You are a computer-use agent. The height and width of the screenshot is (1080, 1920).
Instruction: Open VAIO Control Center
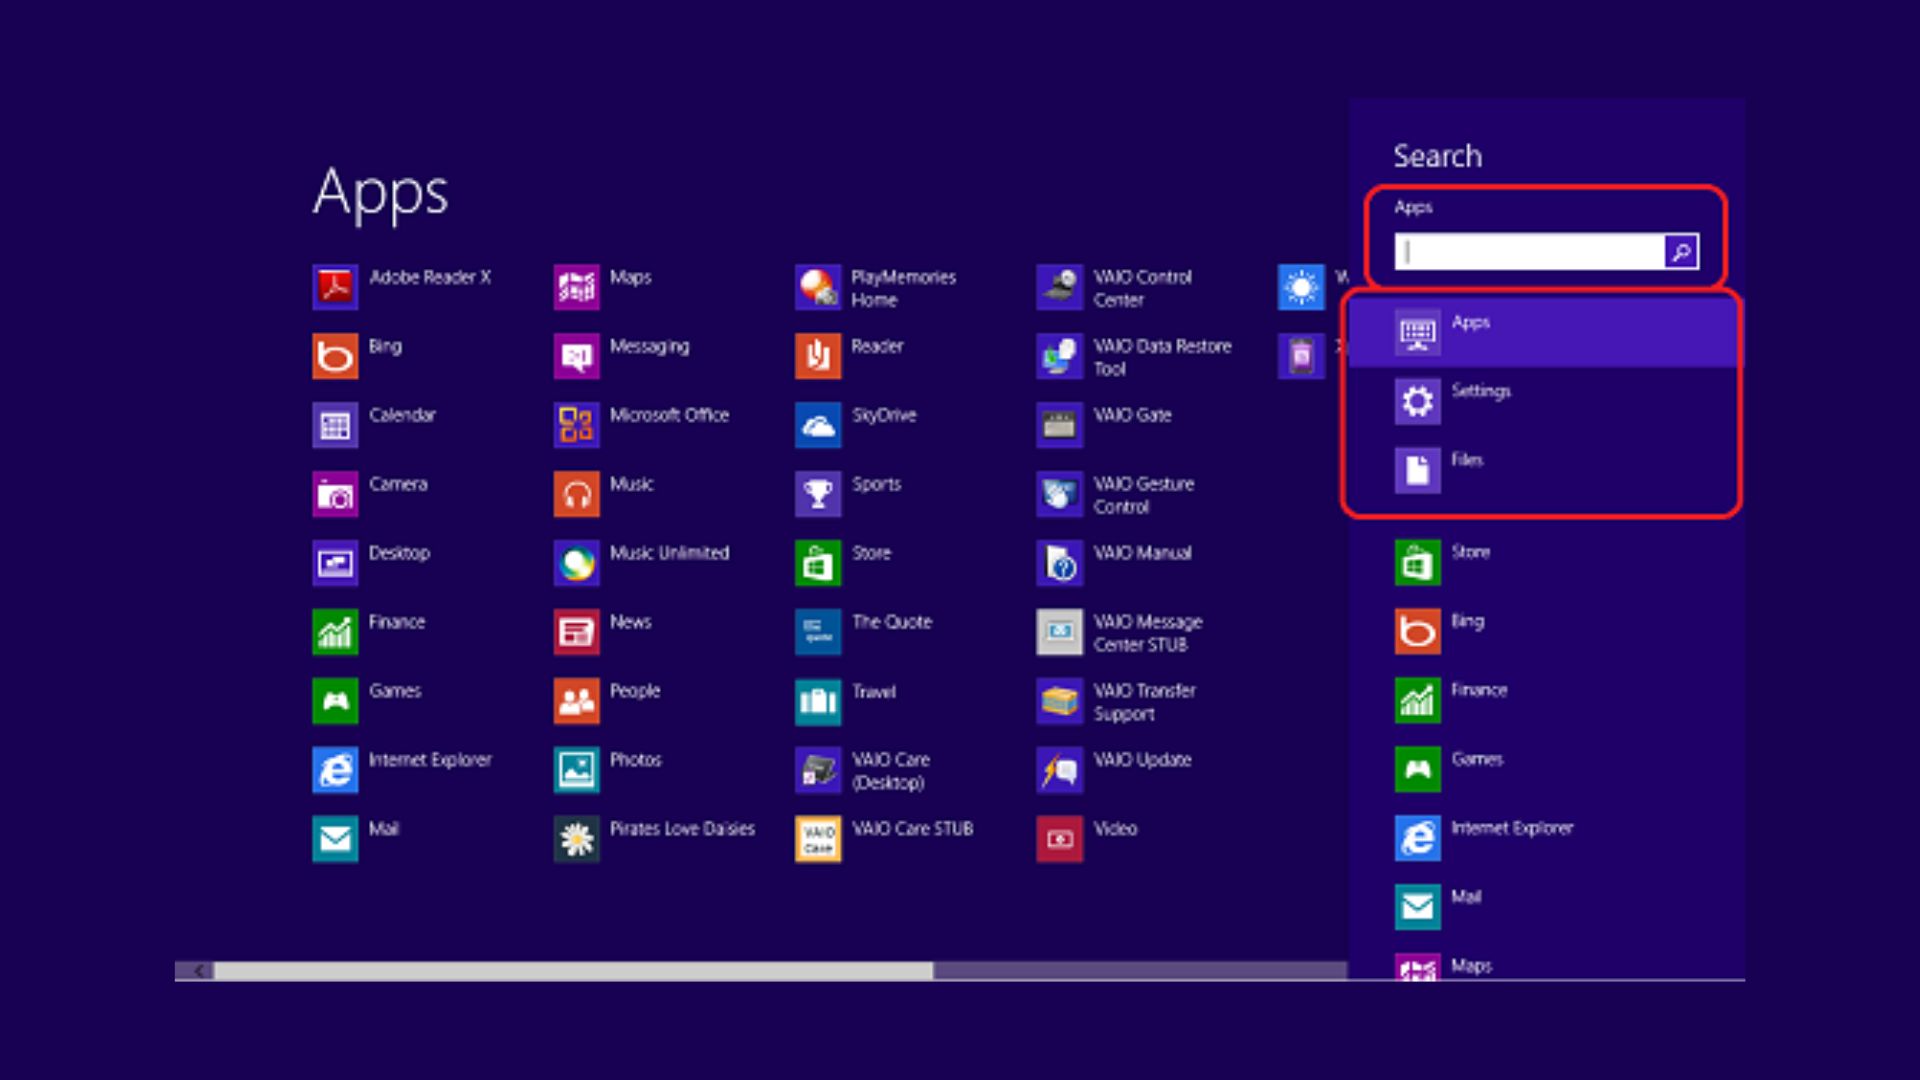(x=1060, y=287)
